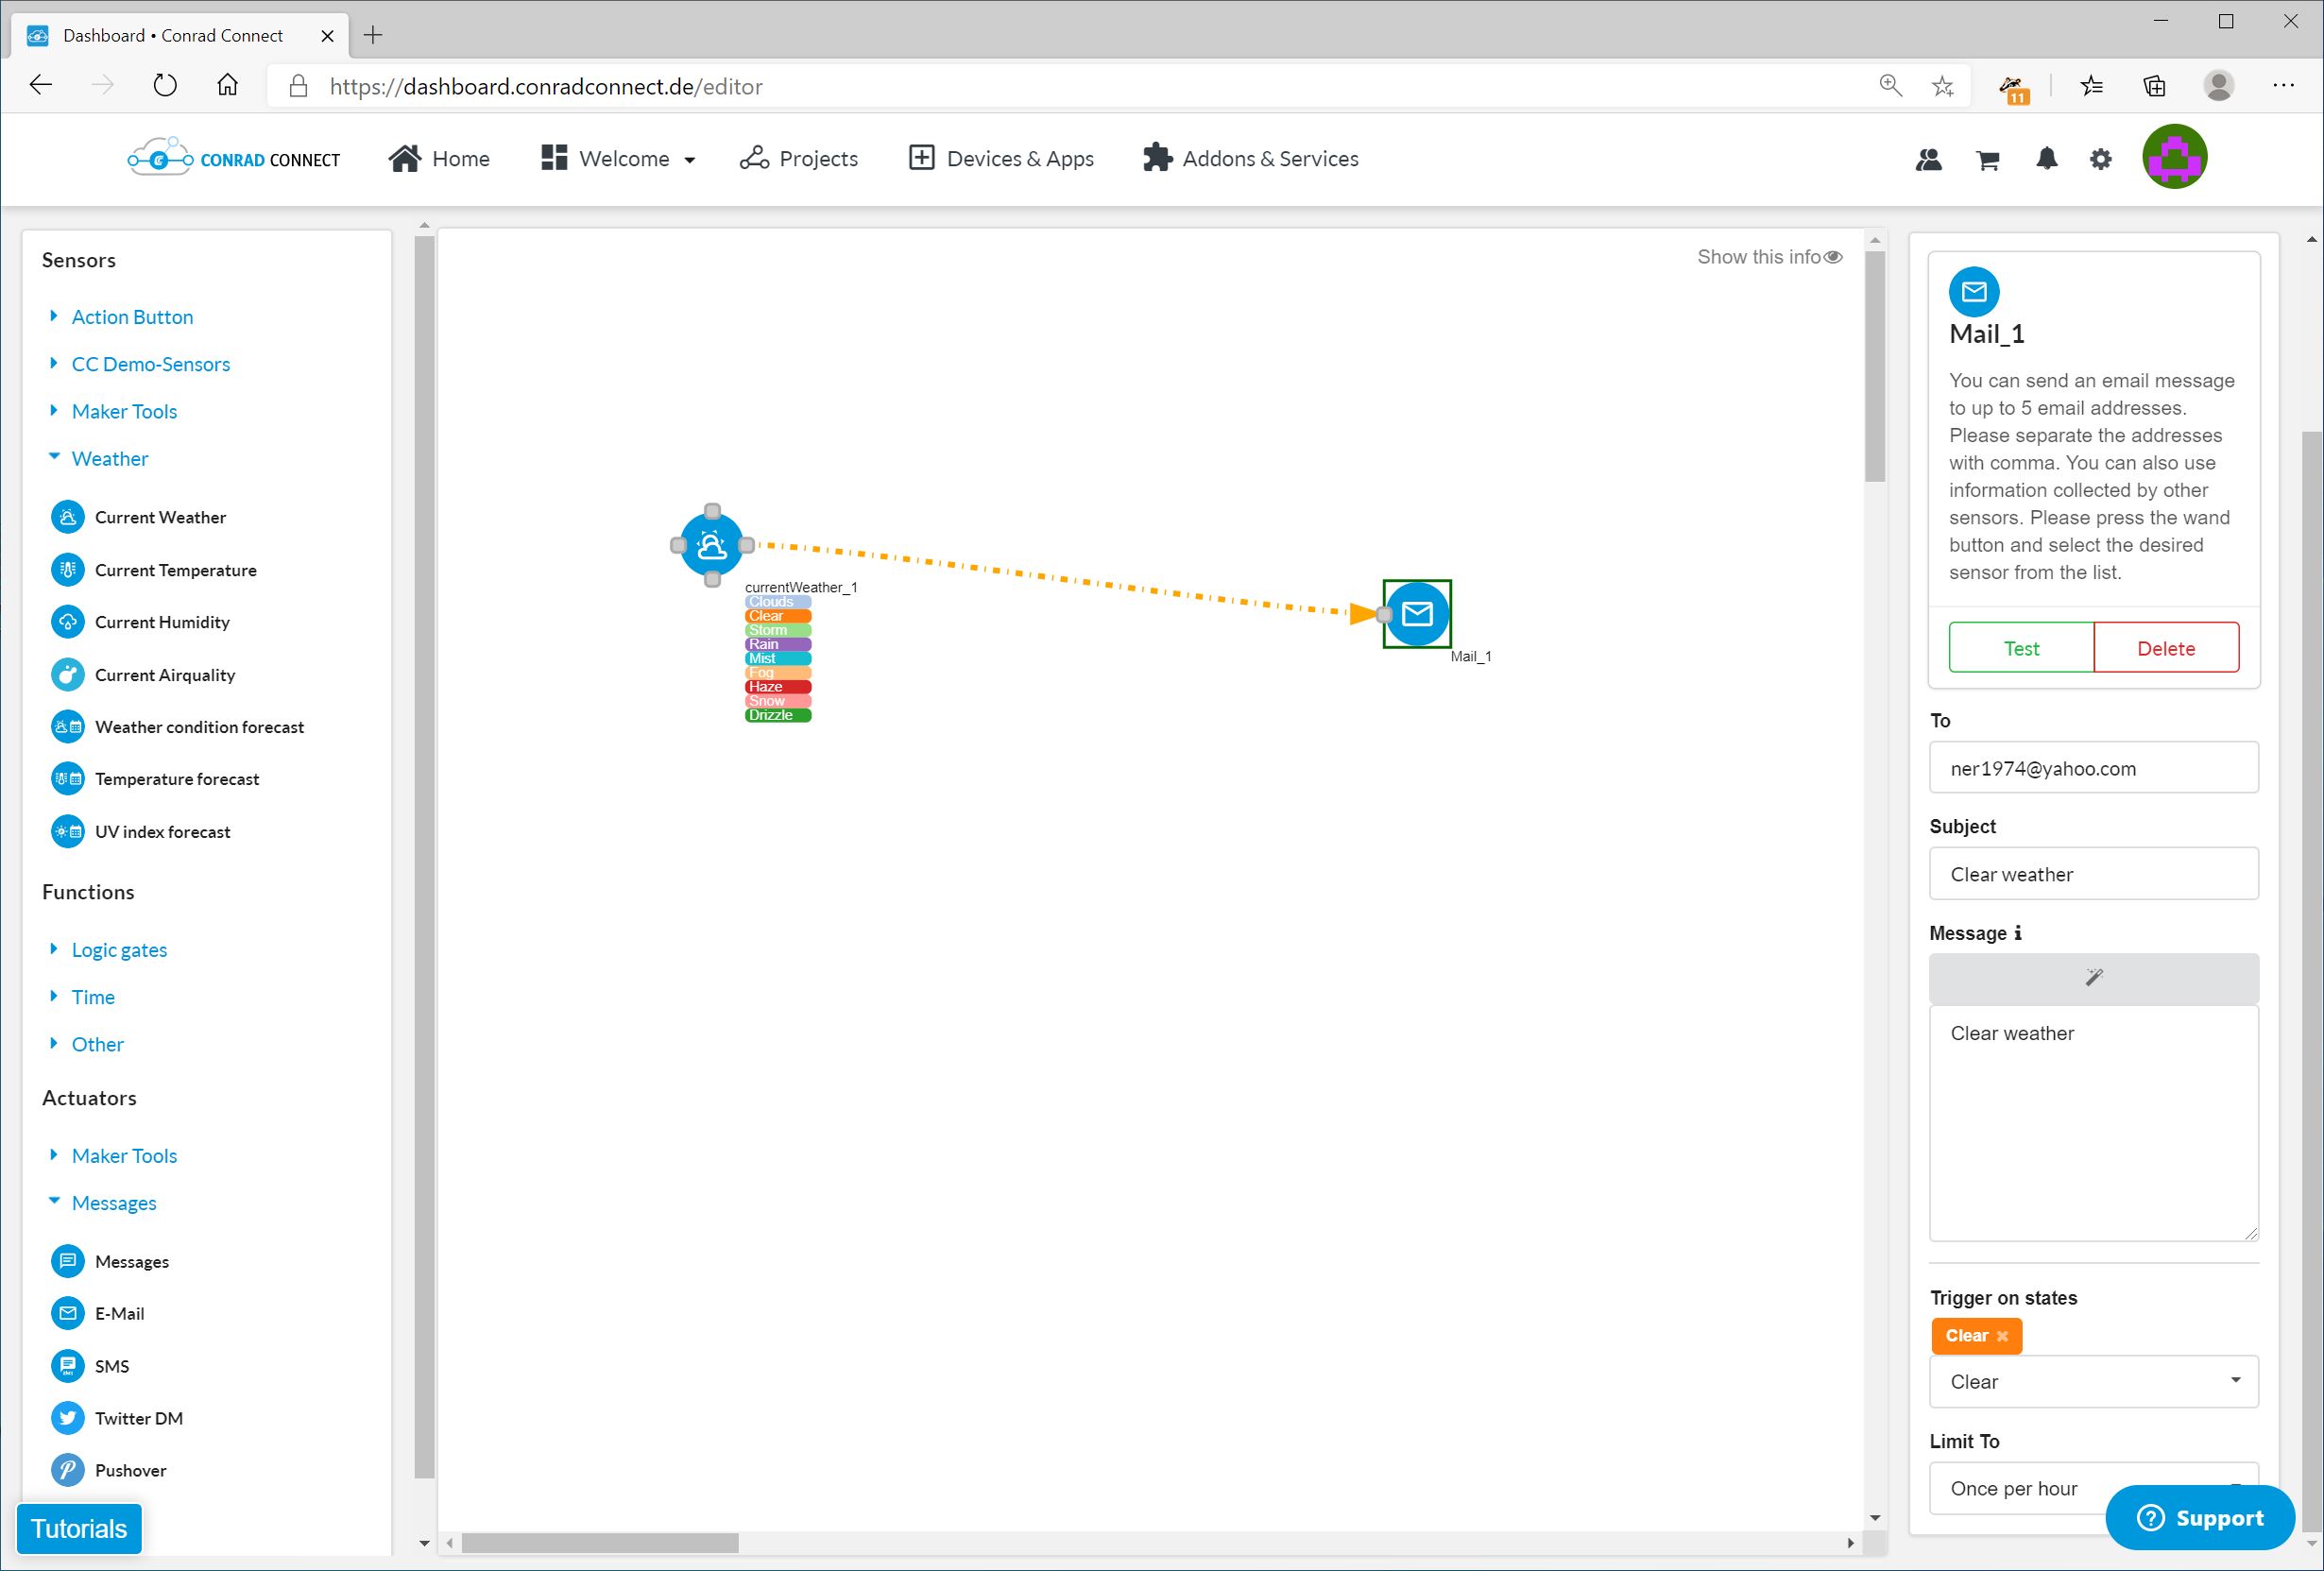Open the shopping cart icon
Screen dimensions: 2324x1571
coord(1987,160)
